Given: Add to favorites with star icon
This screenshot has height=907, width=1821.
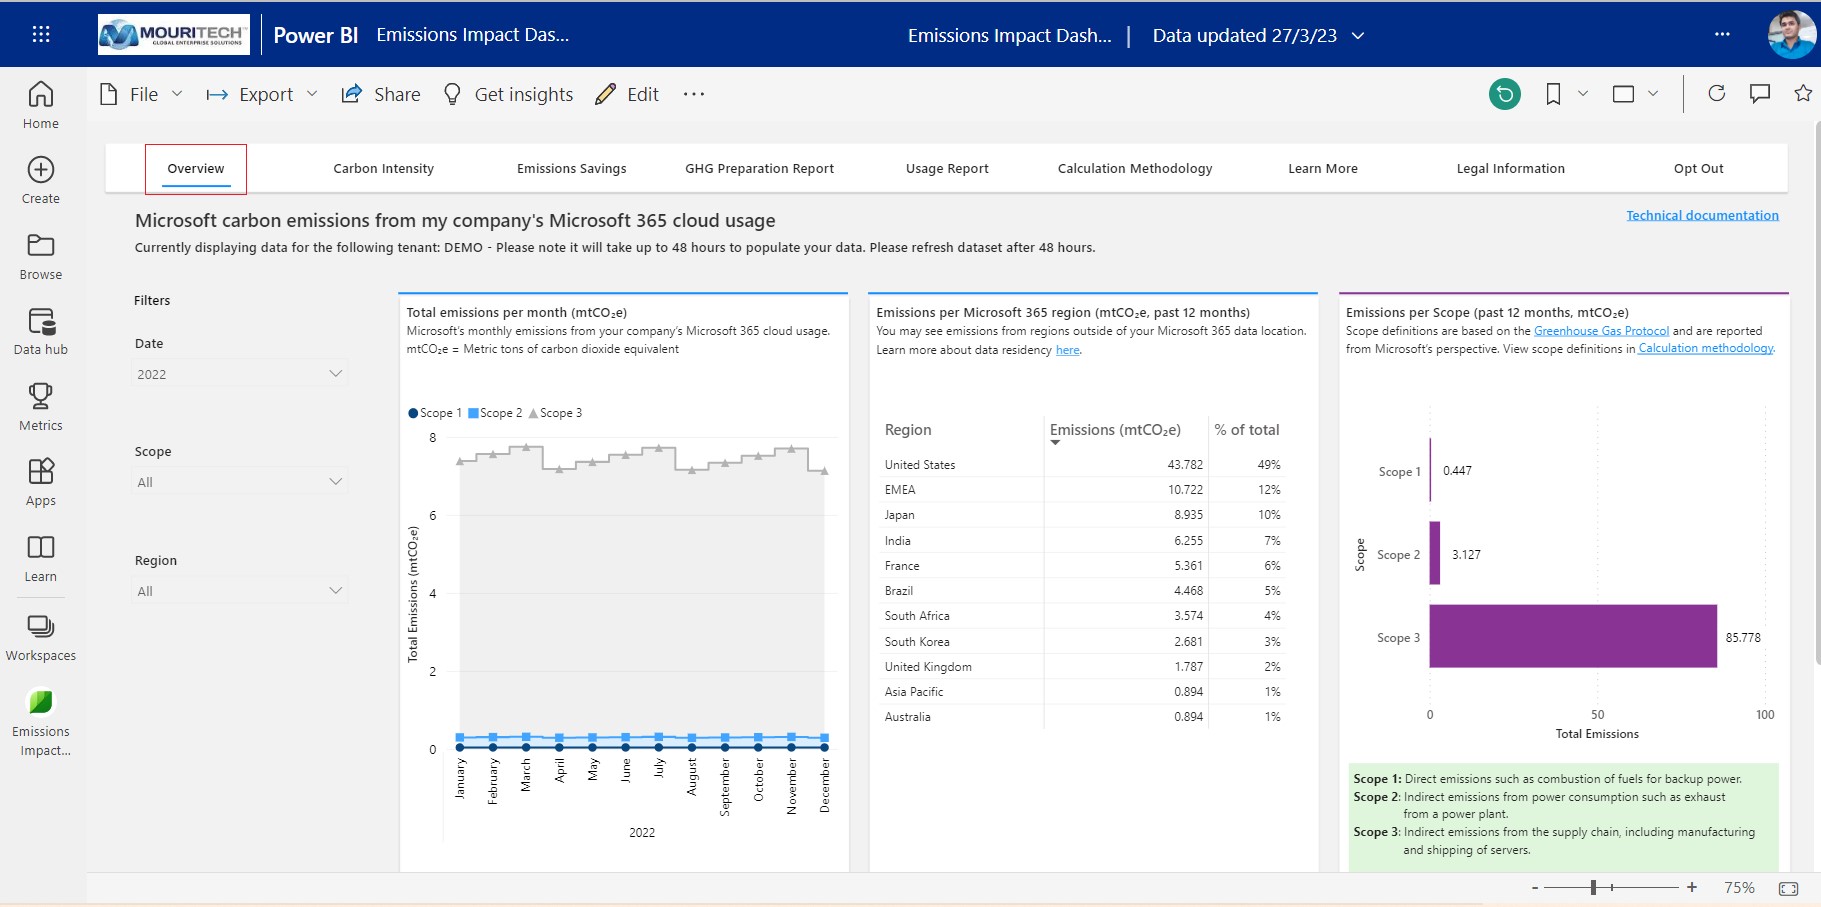Looking at the screenshot, I should (x=1803, y=94).
